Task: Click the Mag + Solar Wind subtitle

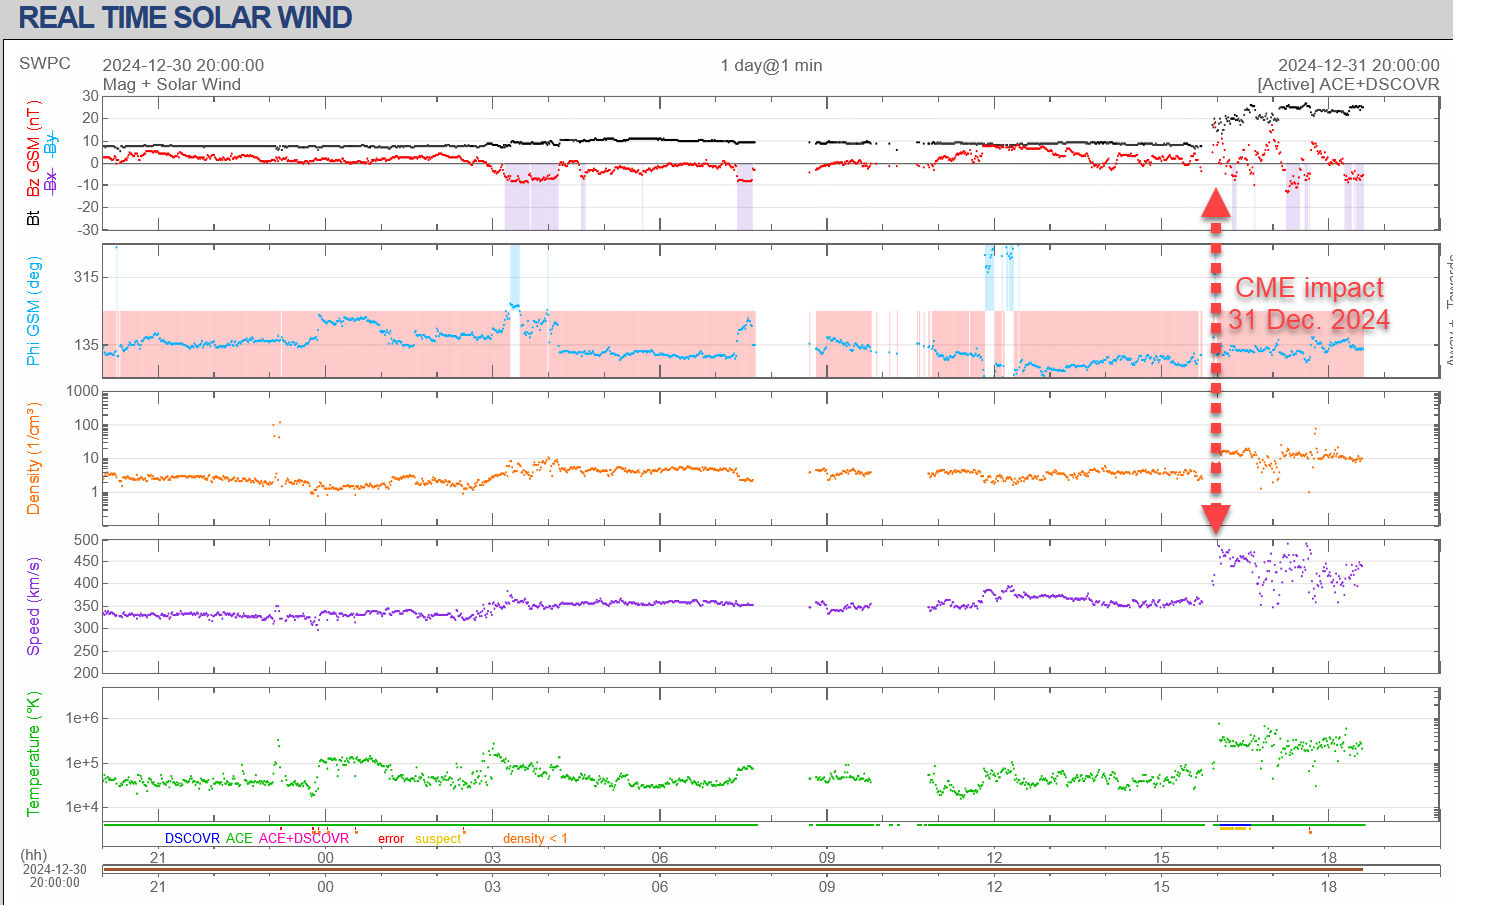Action: (171, 85)
